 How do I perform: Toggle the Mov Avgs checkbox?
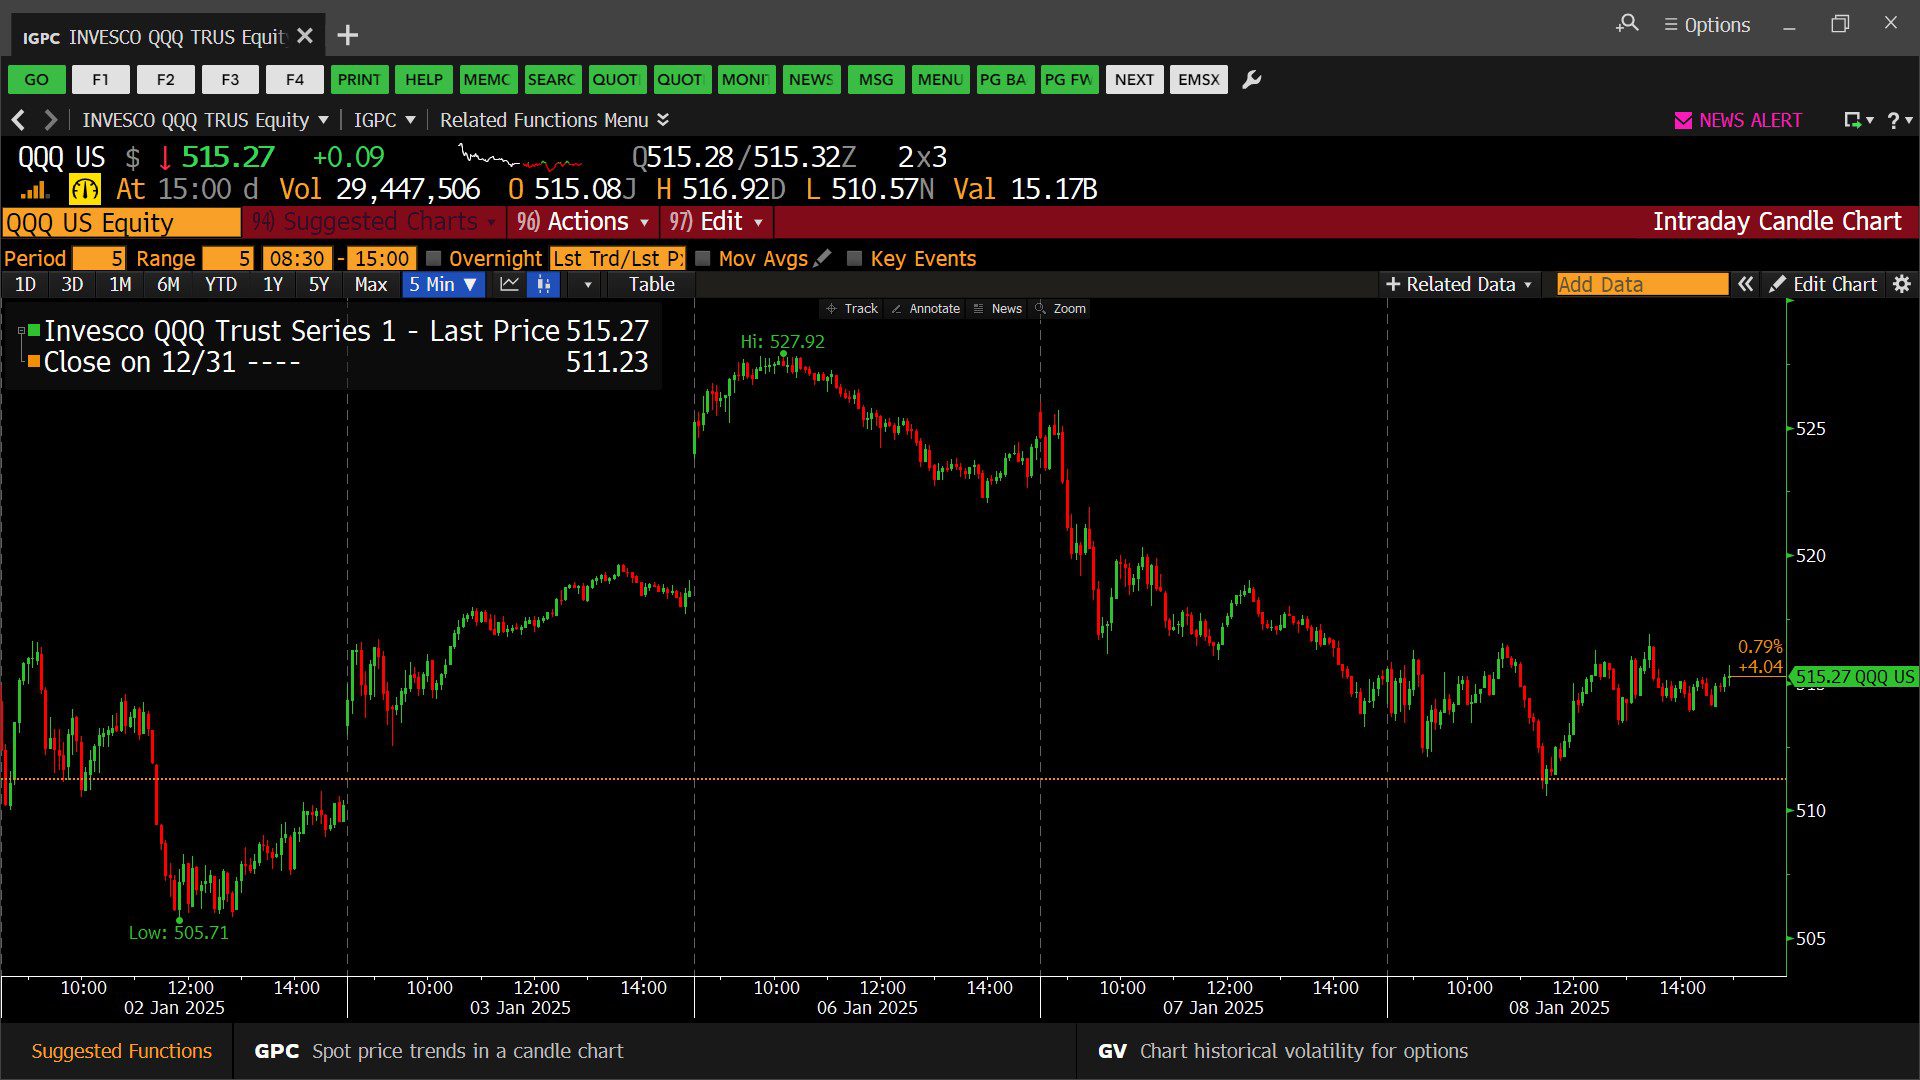pos(703,259)
